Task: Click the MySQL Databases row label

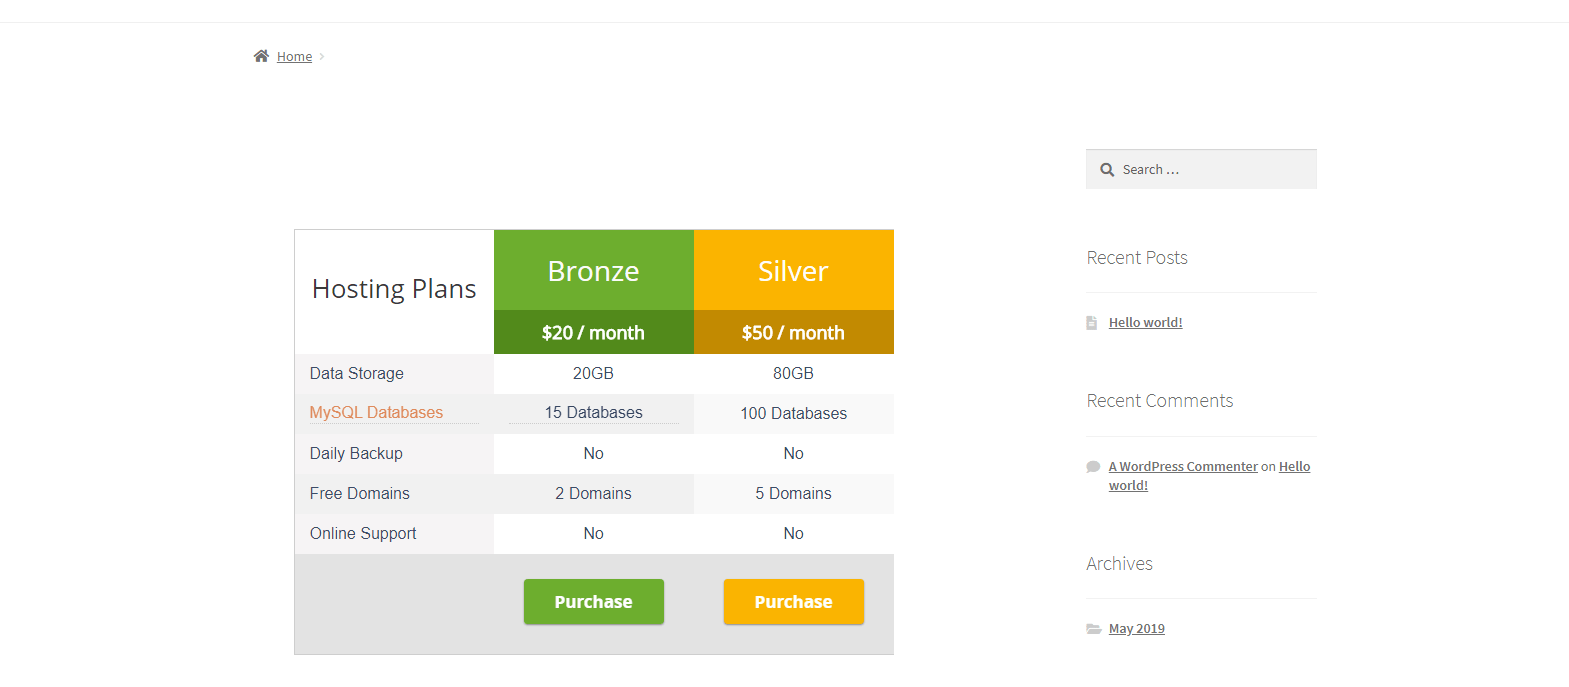Action: tap(376, 413)
